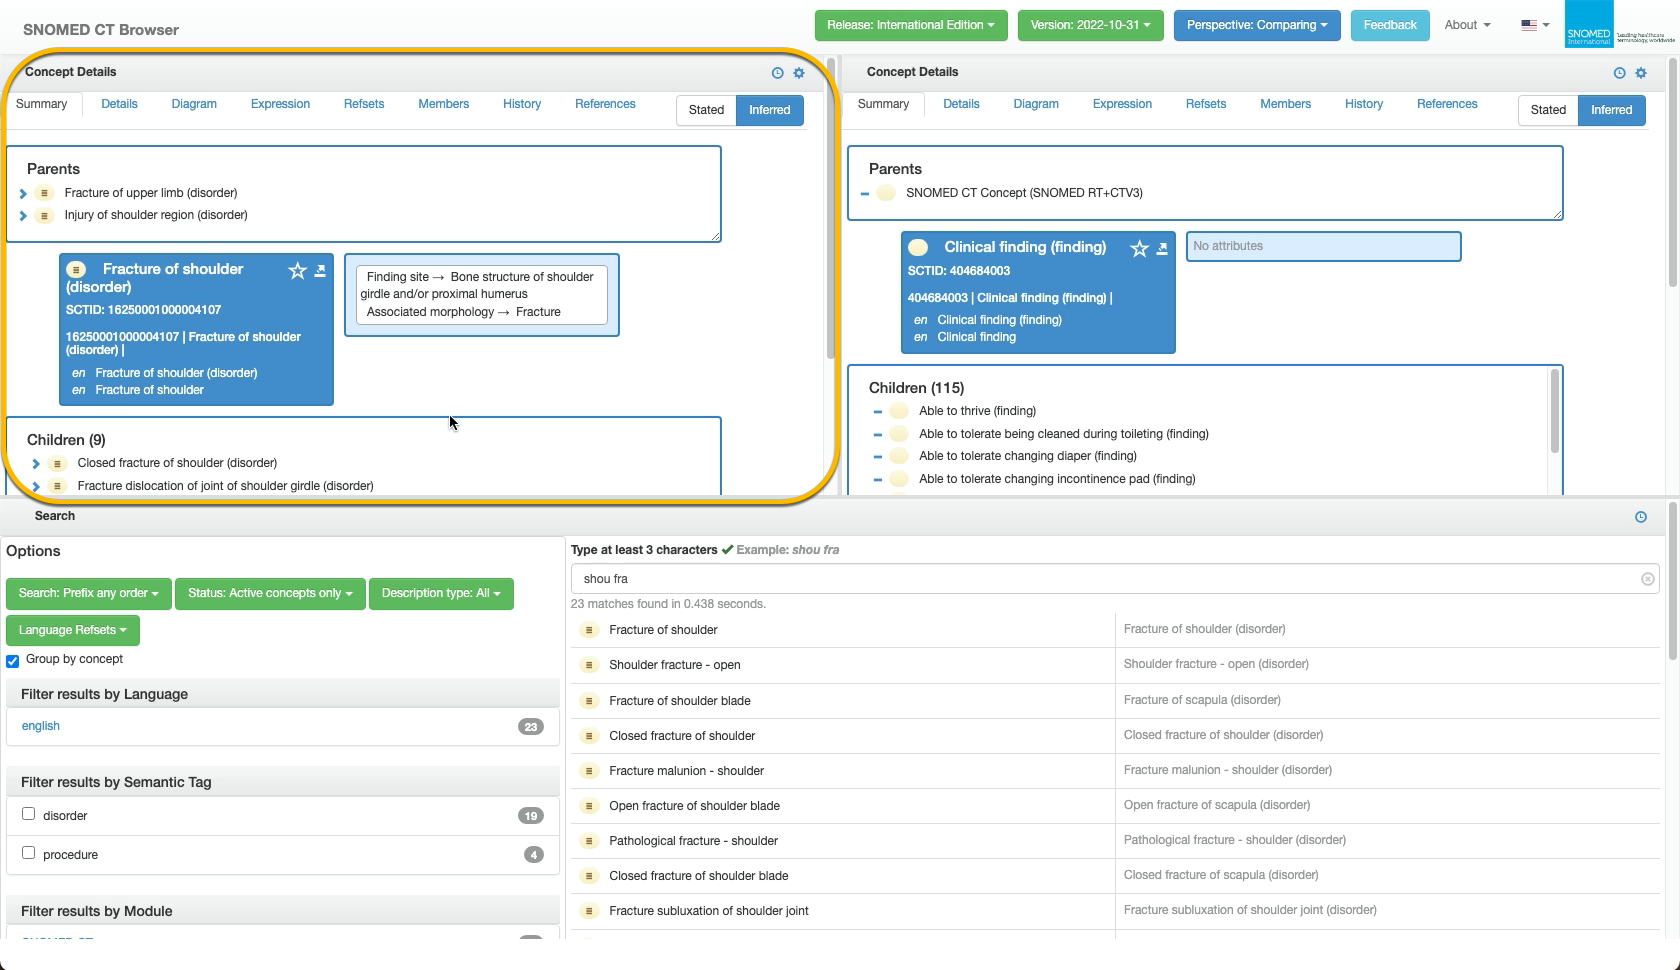Open Language Refsets dropdown
The image size is (1680, 970).
pos(73,630)
